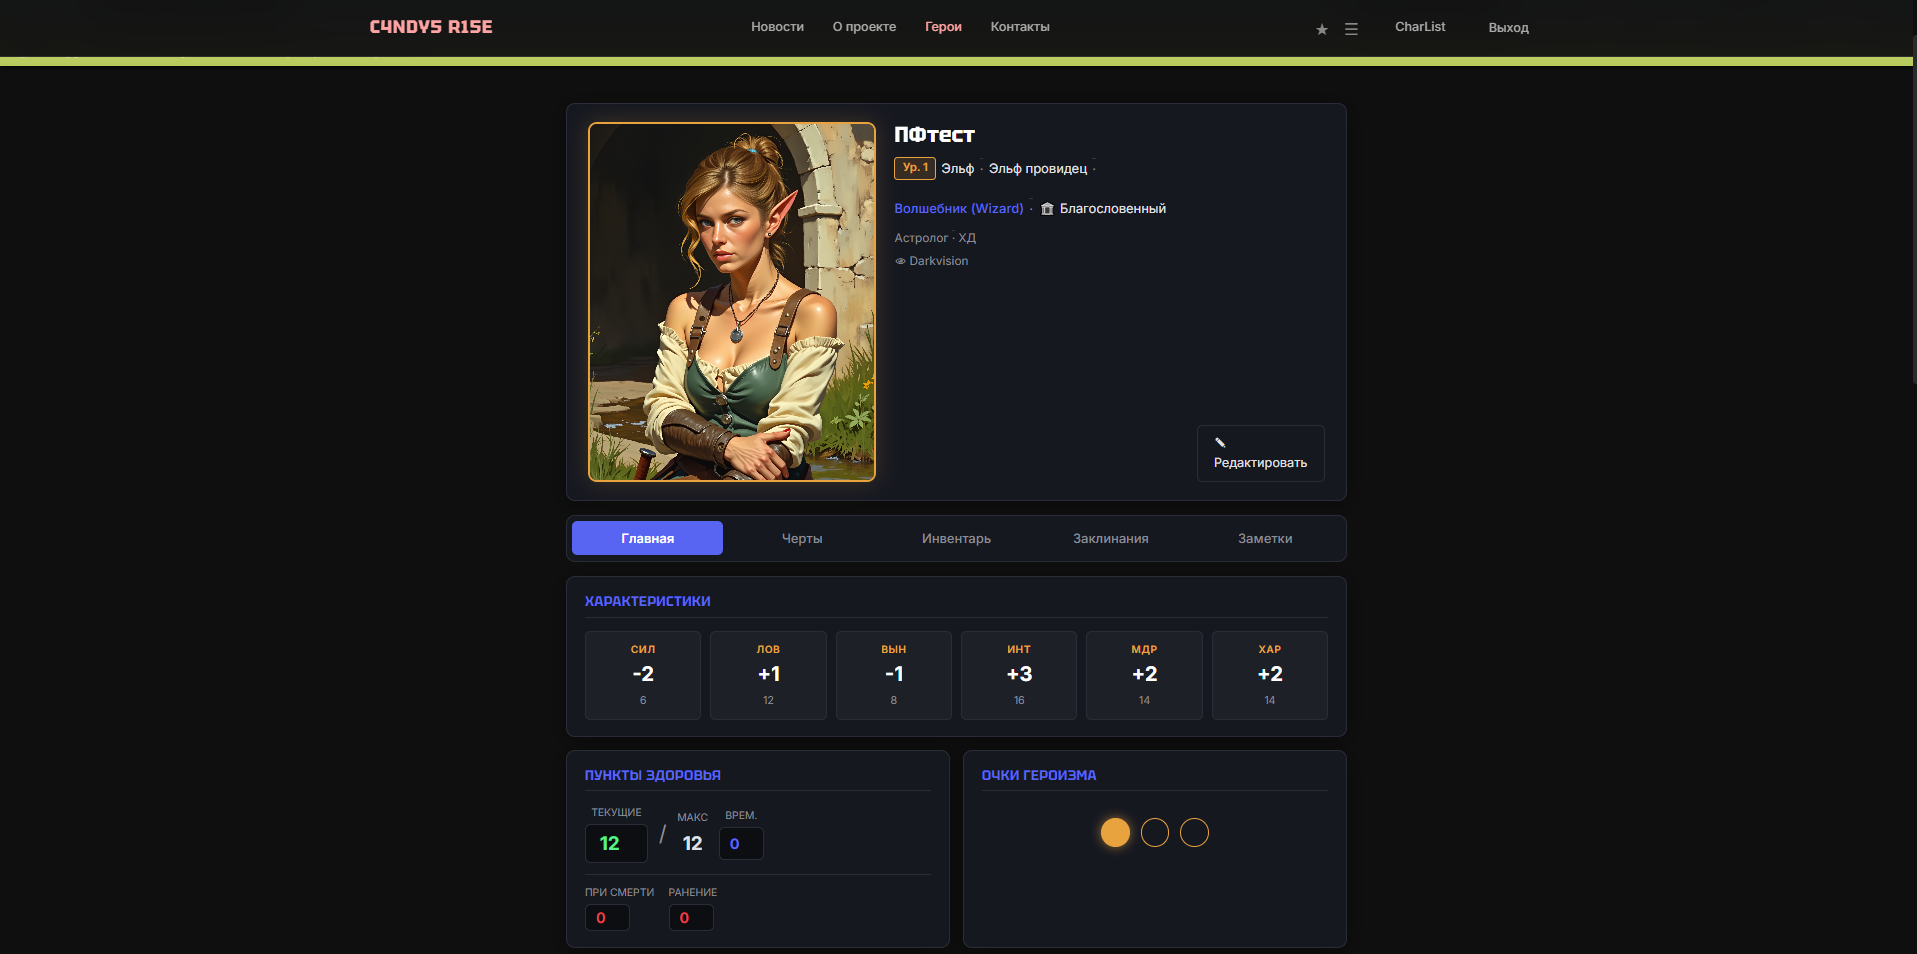
Task: Click the star favorites icon in header
Action: (1322, 29)
